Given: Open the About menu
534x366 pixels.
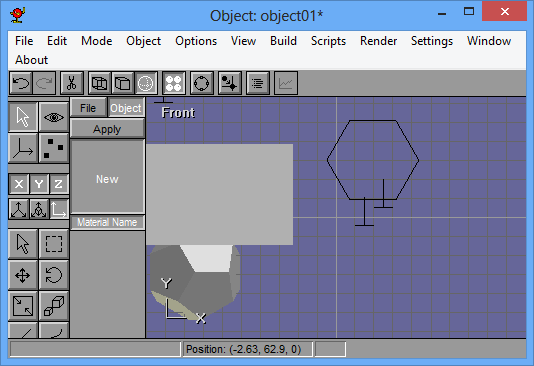Looking at the screenshot, I should [32, 60].
